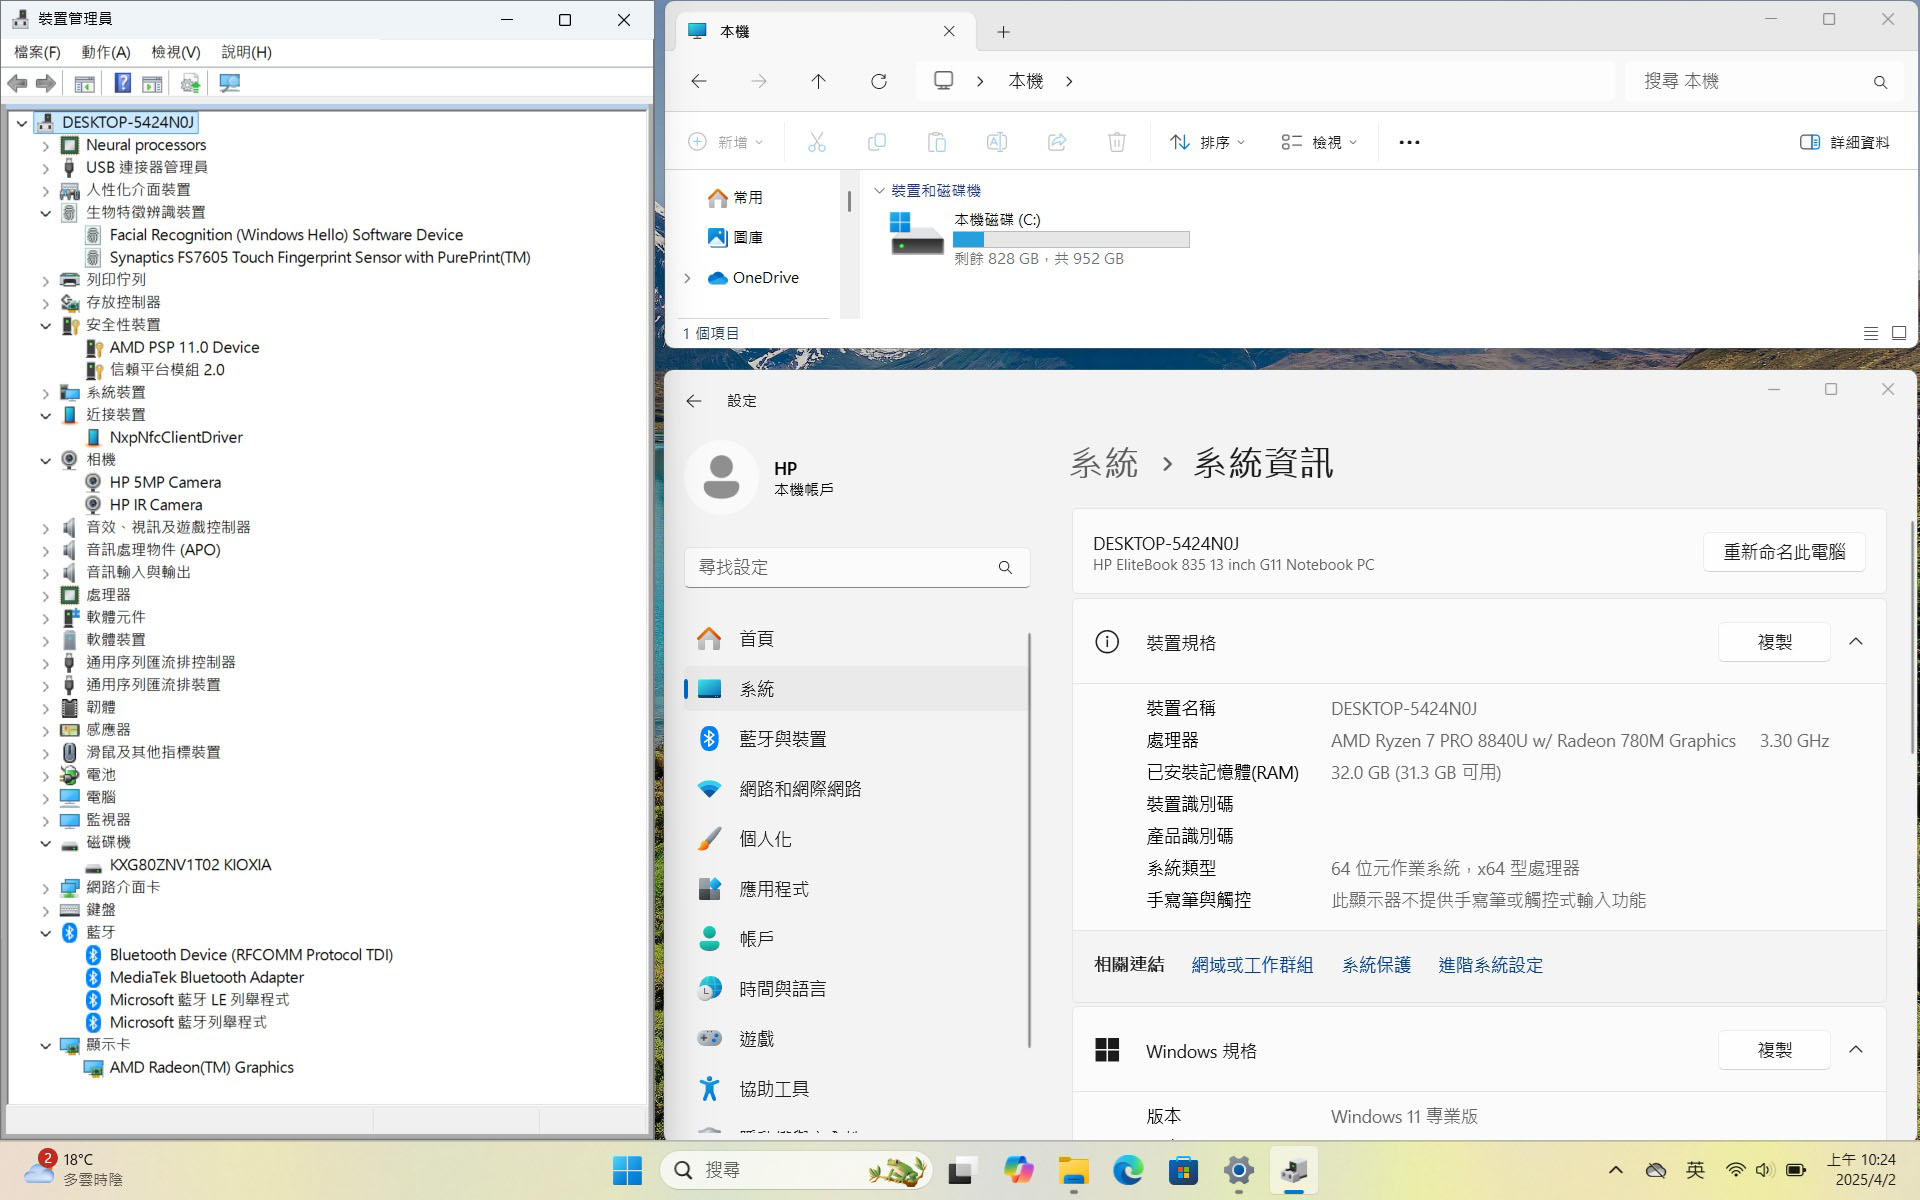Open the 網域或工作群組 link
Viewport: 1920px width, 1200px height.
tap(1252, 965)
